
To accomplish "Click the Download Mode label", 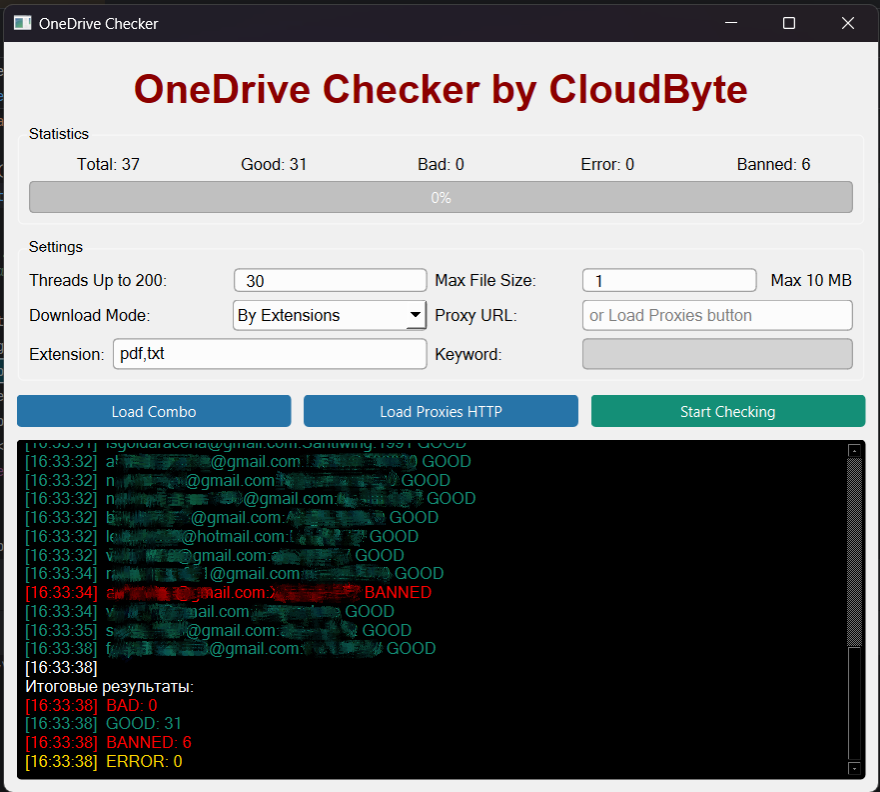I will click(90, 315).
